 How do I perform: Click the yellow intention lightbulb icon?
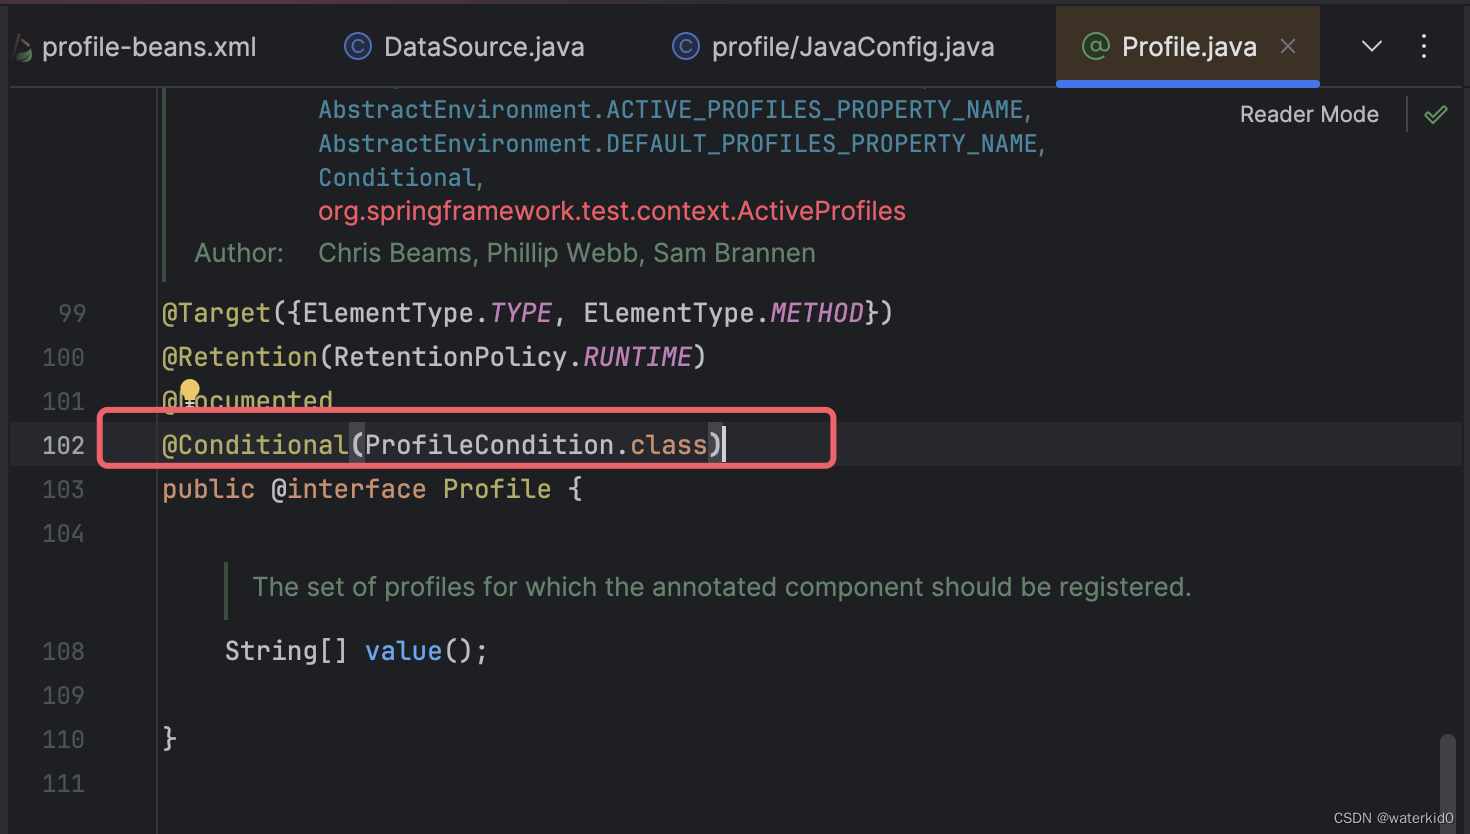pyautogui.click(x=190, y=392)
